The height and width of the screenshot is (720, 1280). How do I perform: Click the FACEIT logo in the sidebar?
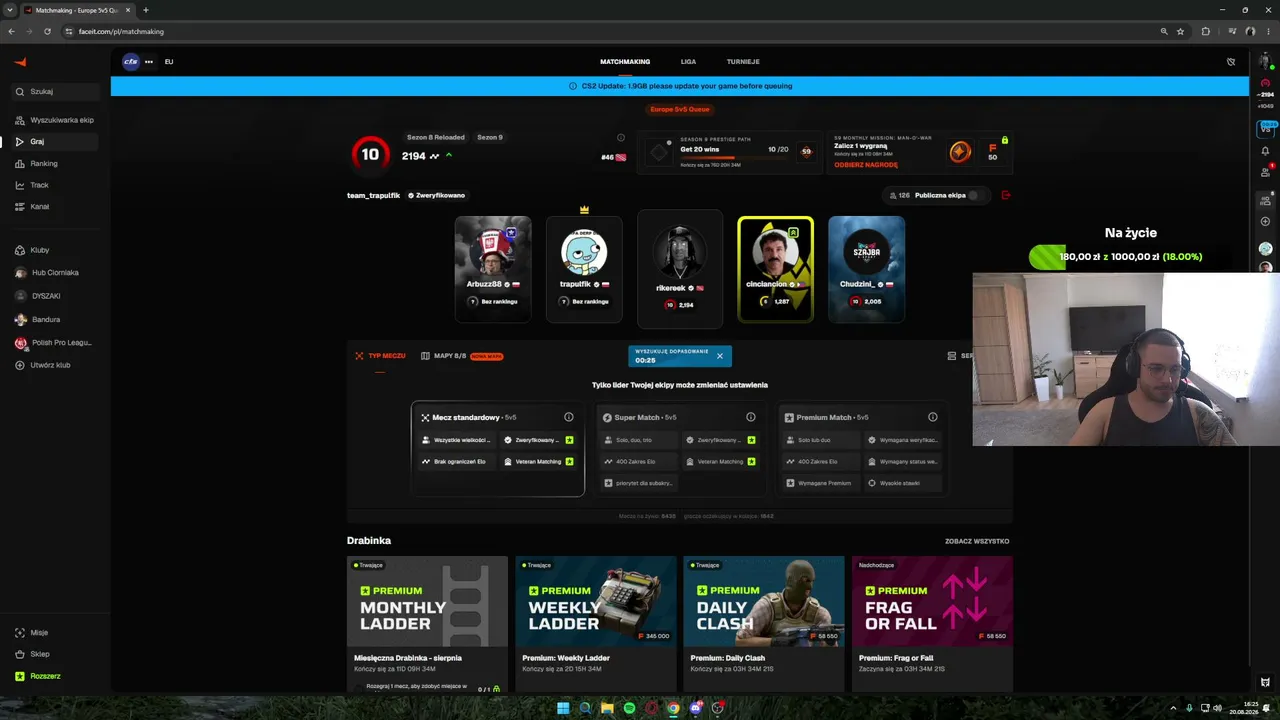[x=20, y=62]
